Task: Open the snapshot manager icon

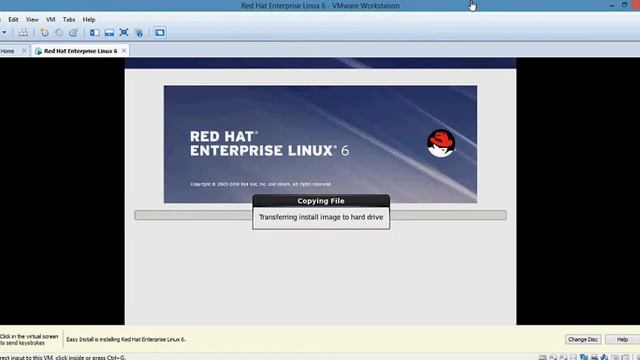Action: tap(73, 33)
